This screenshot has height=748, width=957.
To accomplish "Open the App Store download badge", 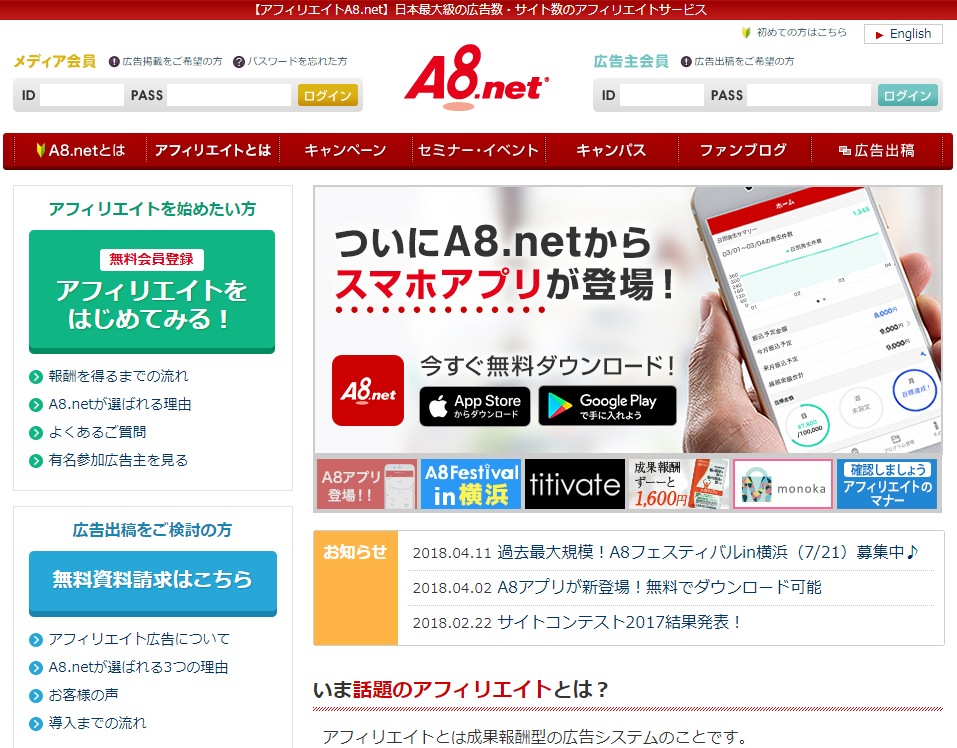I will (475, 406).
